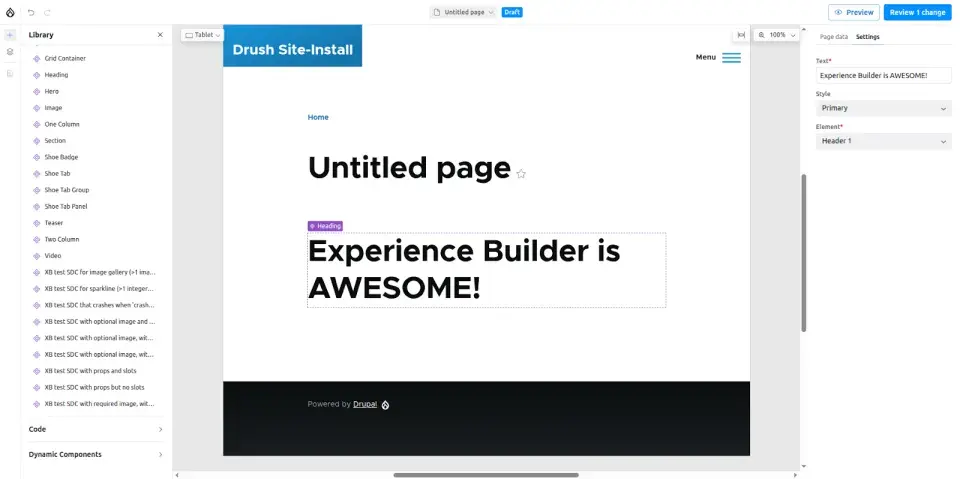Click the hamburger Menu icon in page preview

[731, 58]
